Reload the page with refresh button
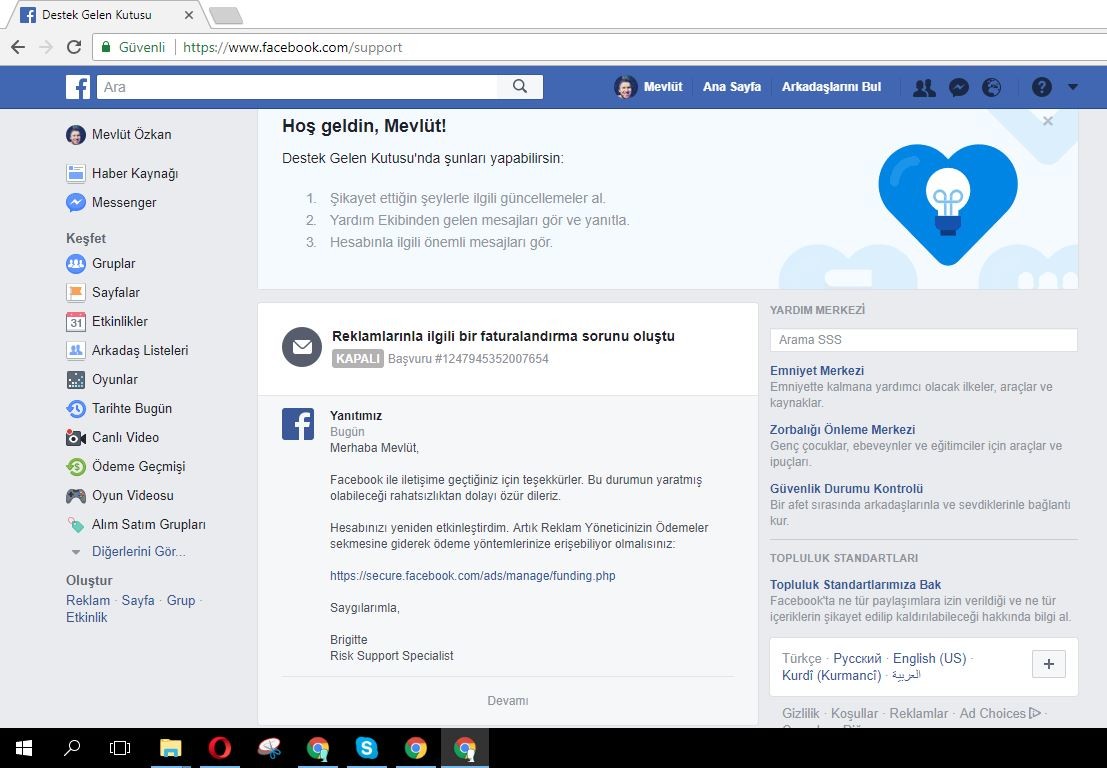Image resolution: width=1107 pixels, height=768 pixels. (73, 47)
